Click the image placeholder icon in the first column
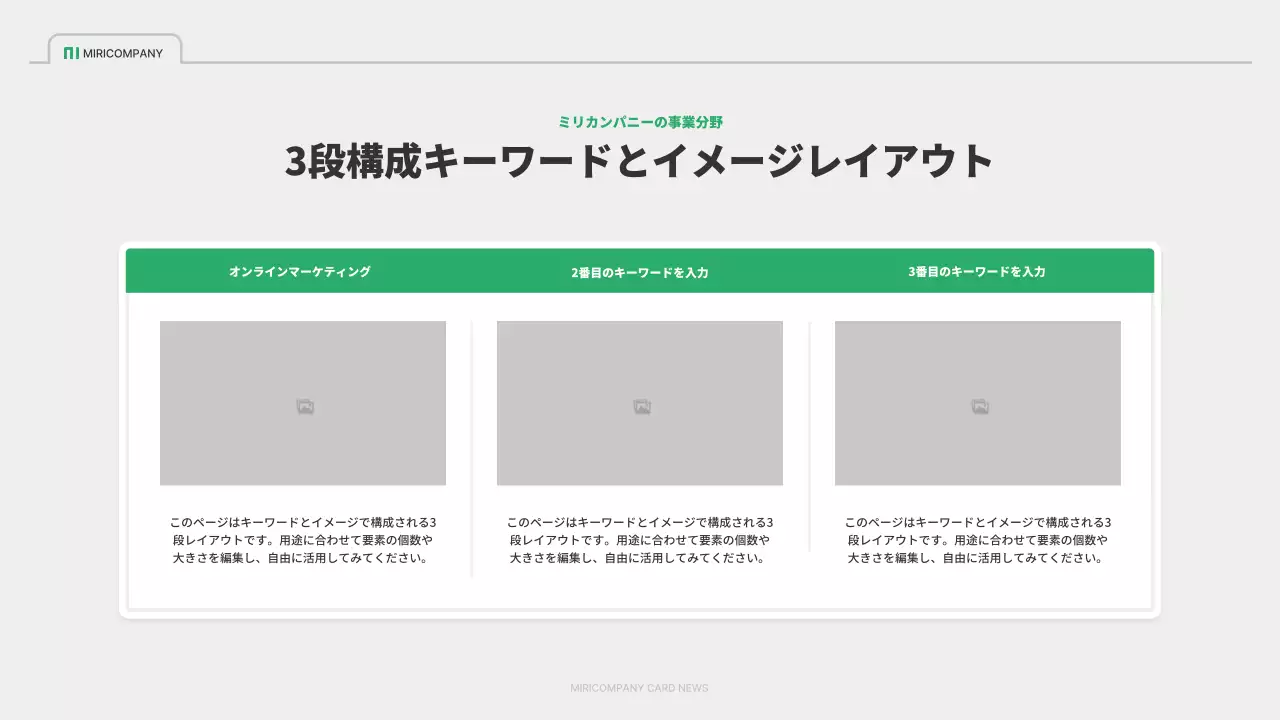1280x720 pixels. (x=303, y=405)
